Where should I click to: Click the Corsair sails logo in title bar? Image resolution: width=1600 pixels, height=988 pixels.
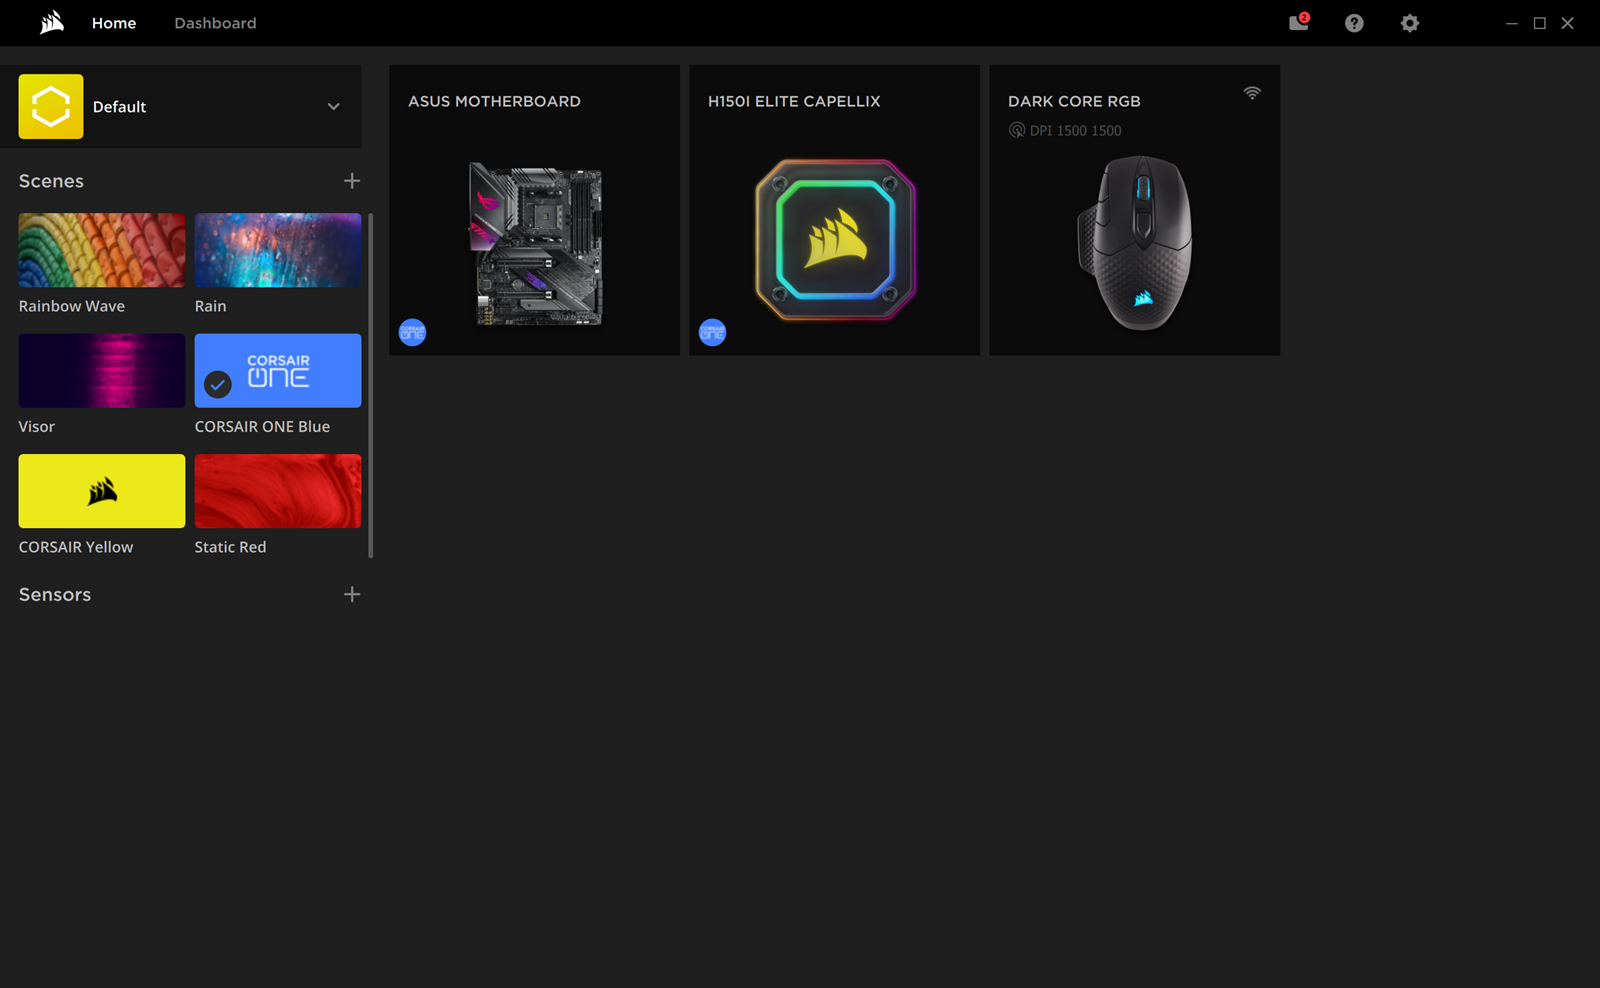[x=52, y=22]
